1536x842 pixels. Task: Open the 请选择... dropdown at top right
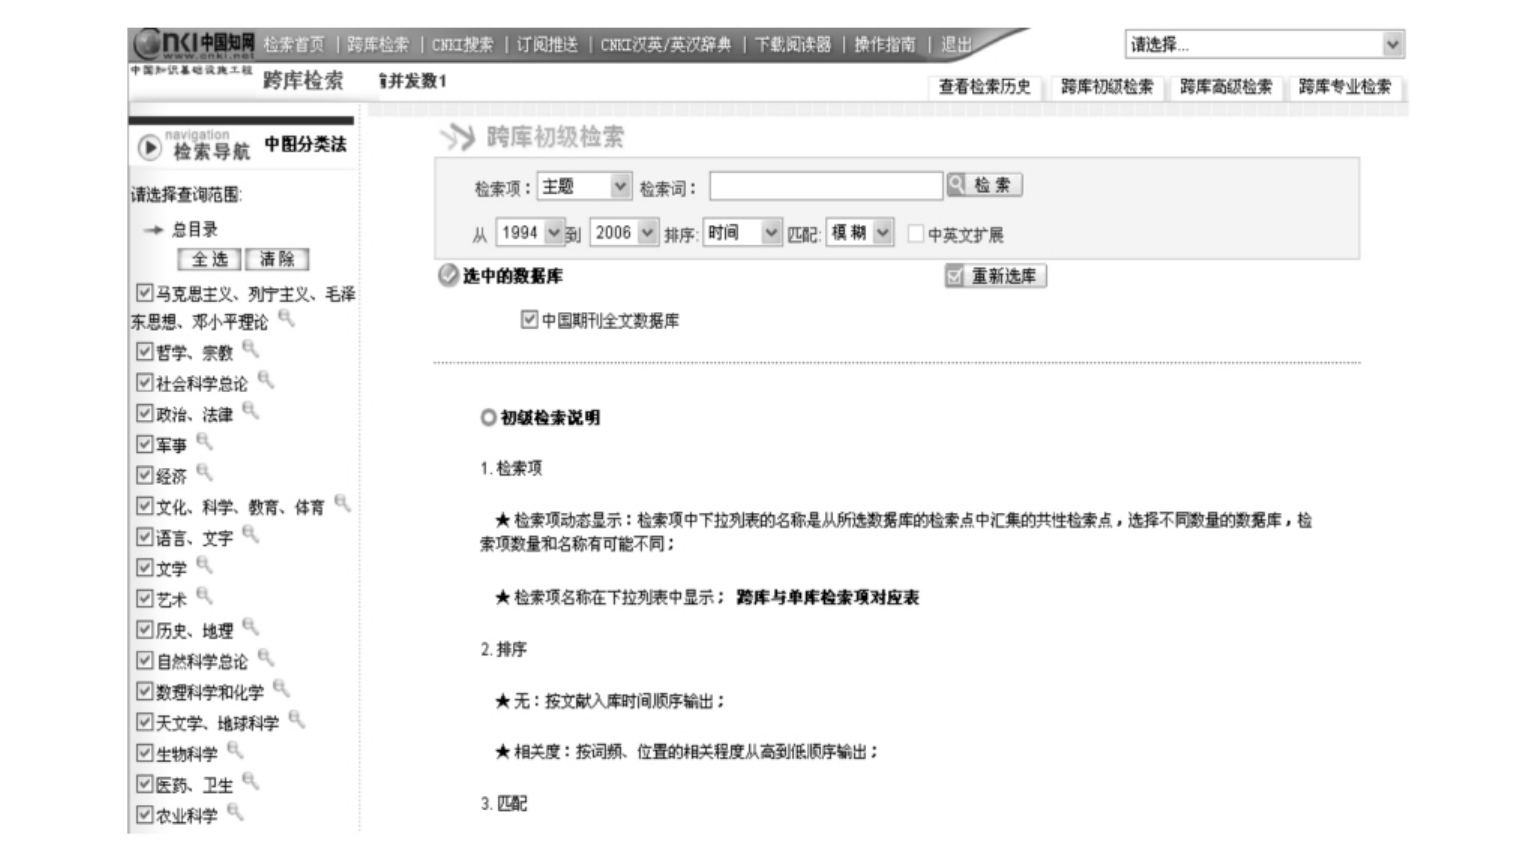coord(1265,44)
